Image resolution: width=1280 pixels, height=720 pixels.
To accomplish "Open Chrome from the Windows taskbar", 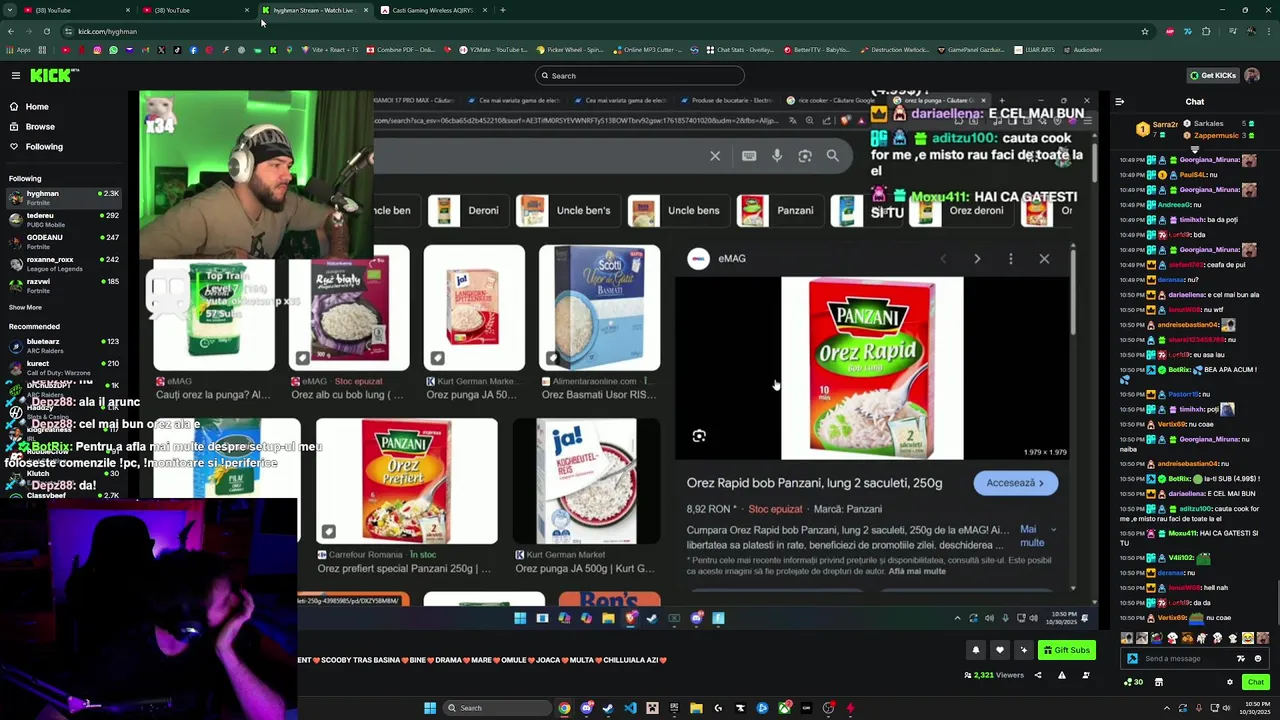I will coord(564,708).
